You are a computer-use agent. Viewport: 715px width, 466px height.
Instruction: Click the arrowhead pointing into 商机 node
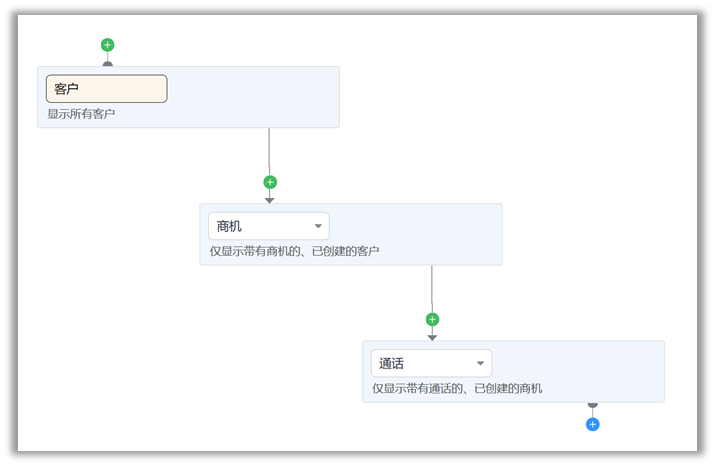[270, 200]
